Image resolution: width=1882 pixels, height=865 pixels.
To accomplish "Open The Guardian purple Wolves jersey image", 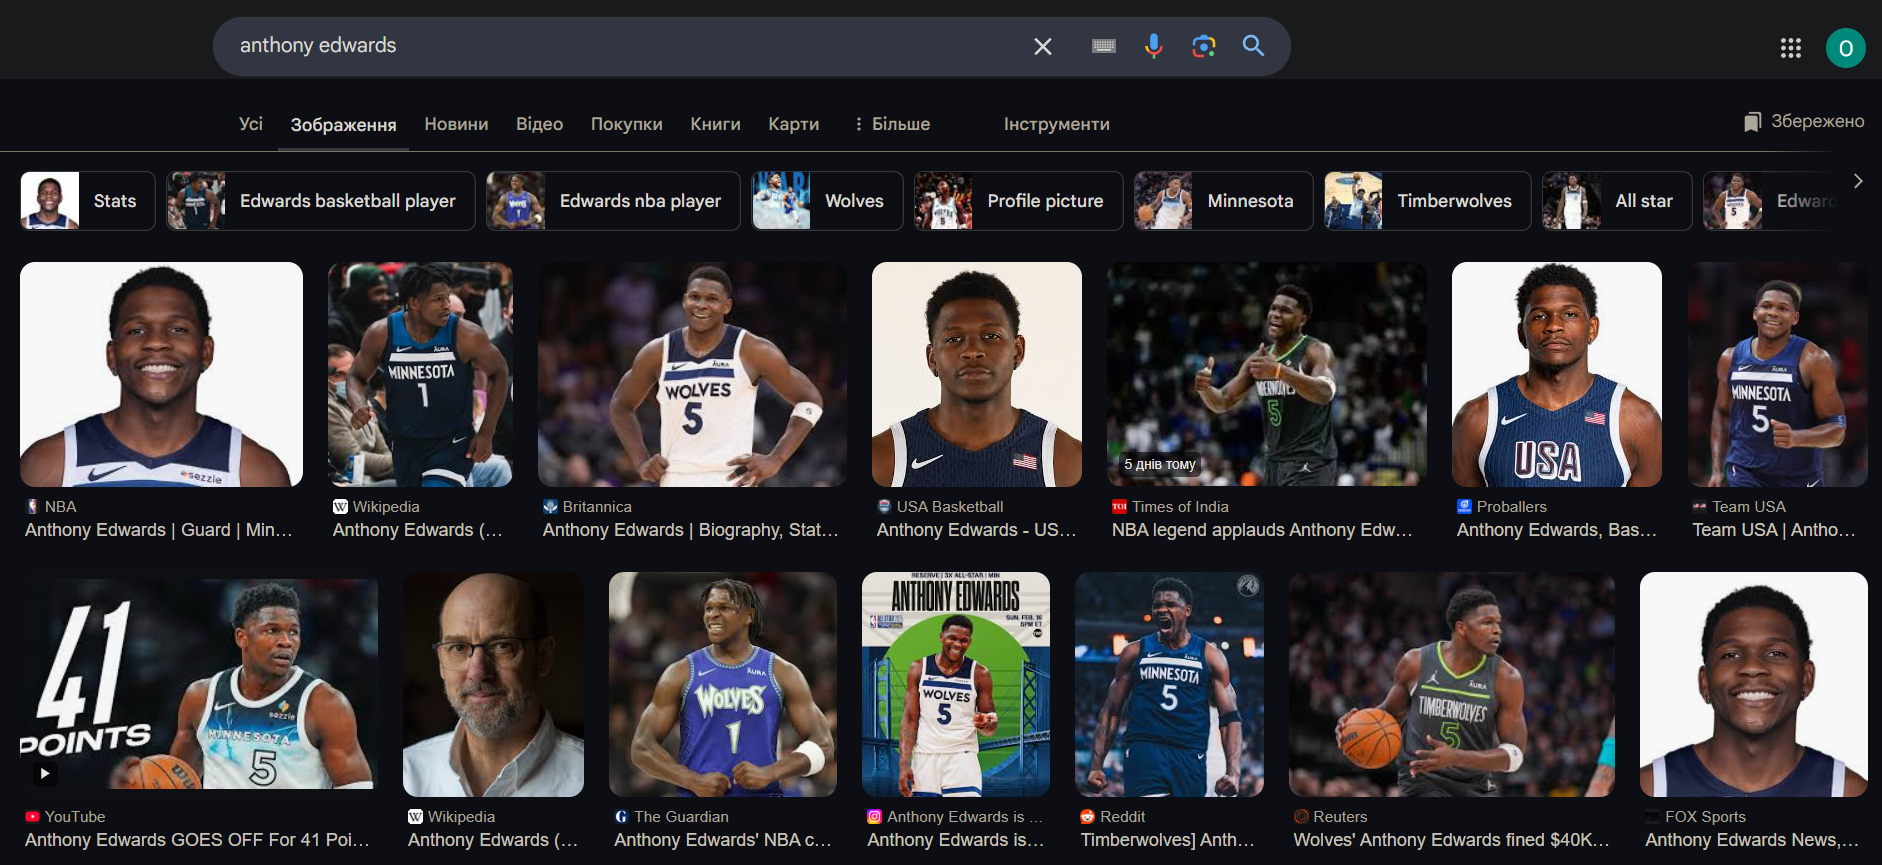I will [723, 684].
